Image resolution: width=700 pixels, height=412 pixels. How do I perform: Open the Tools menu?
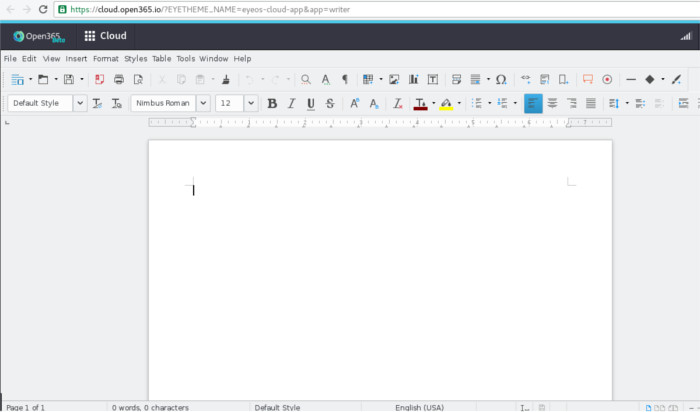coord(186,58)
